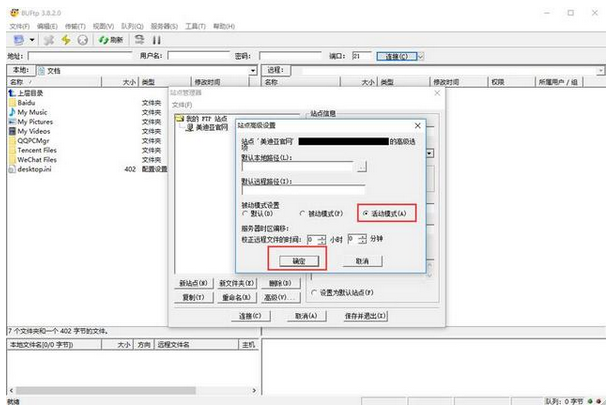Sort remote files by 权限 column header
The width and height of the screenshot is (610, 412).
(x=511, y=82)
